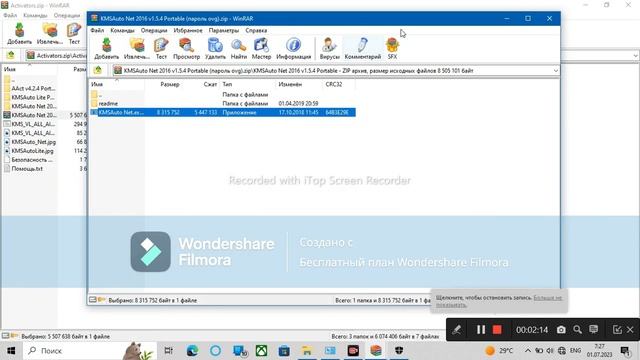This screenshot has height=360, width=640.
Task: Click Извлечь in background Activators.zip window
Action: pyautogui.click(x=50, y=33)
